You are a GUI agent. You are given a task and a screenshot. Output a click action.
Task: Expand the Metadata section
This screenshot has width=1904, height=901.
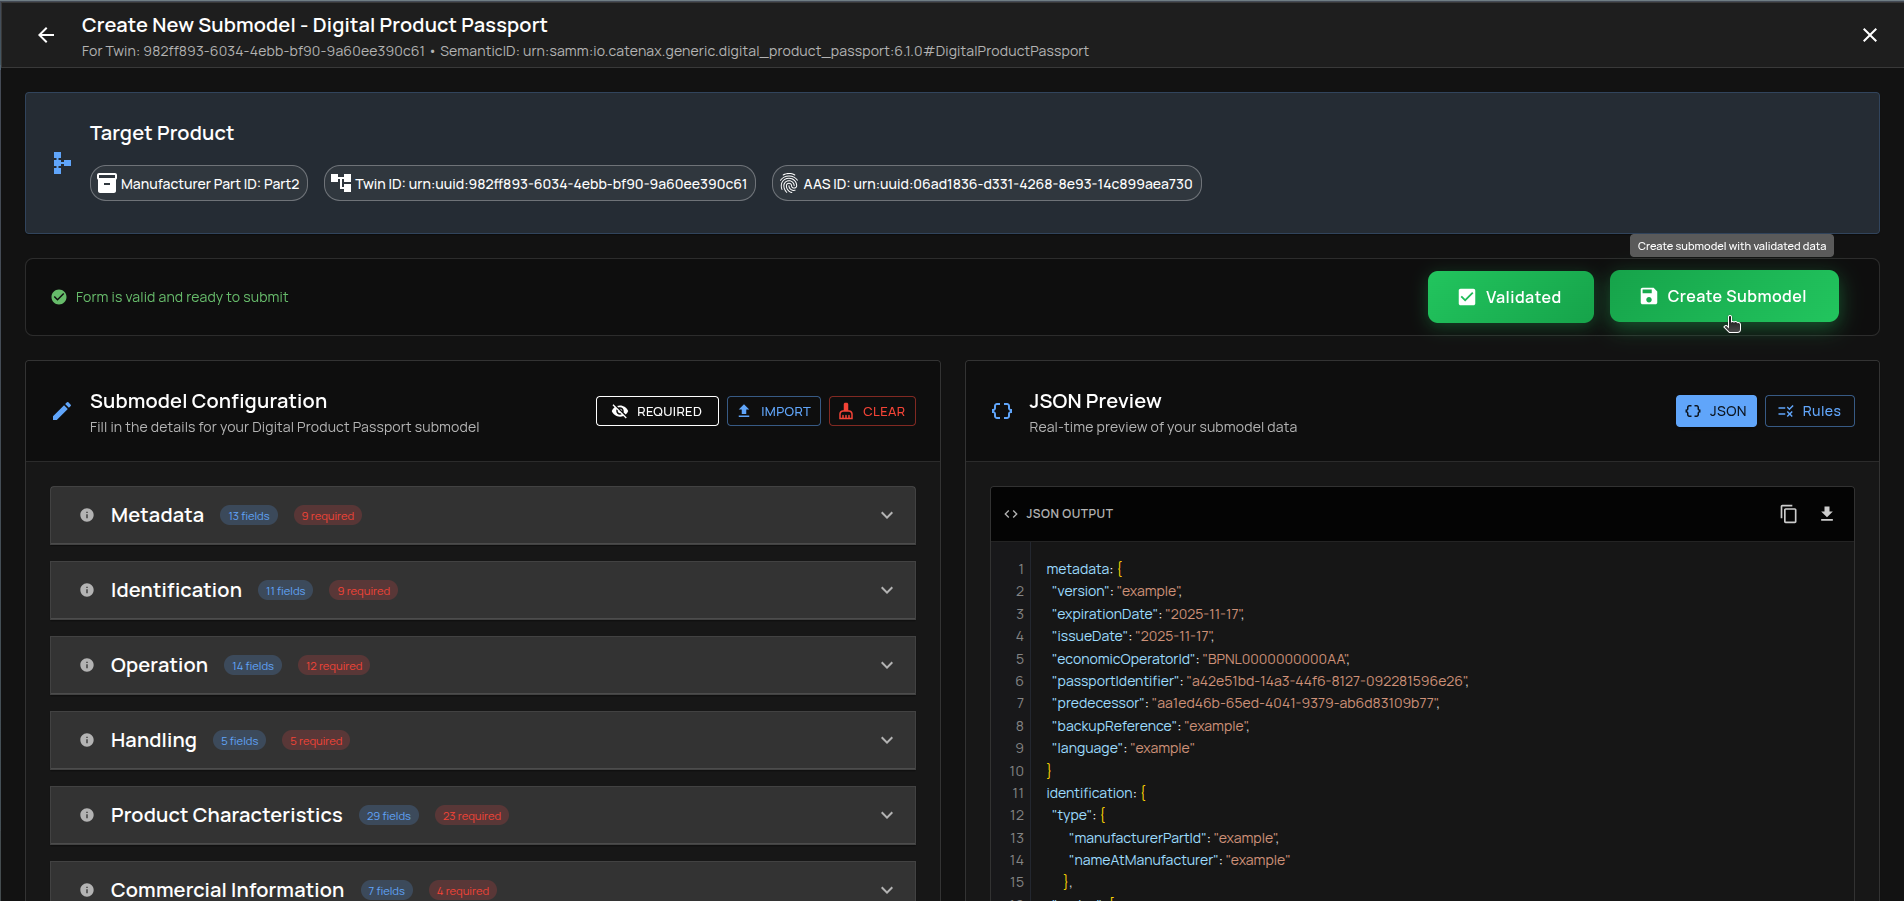(886, 515)
